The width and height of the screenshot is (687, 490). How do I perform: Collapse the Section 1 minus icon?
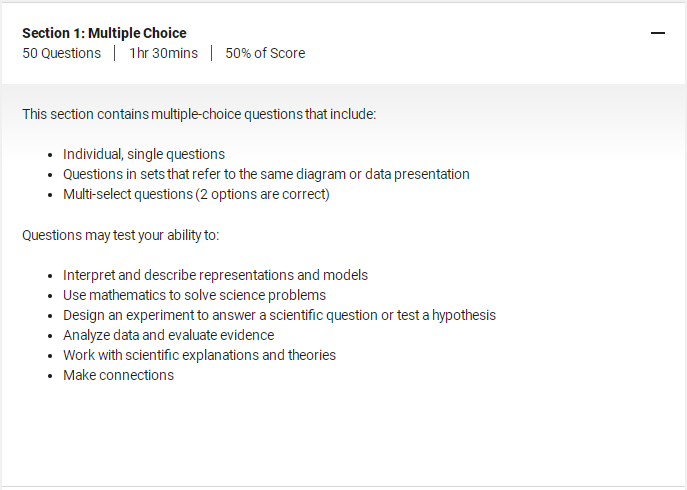(658, 33)
